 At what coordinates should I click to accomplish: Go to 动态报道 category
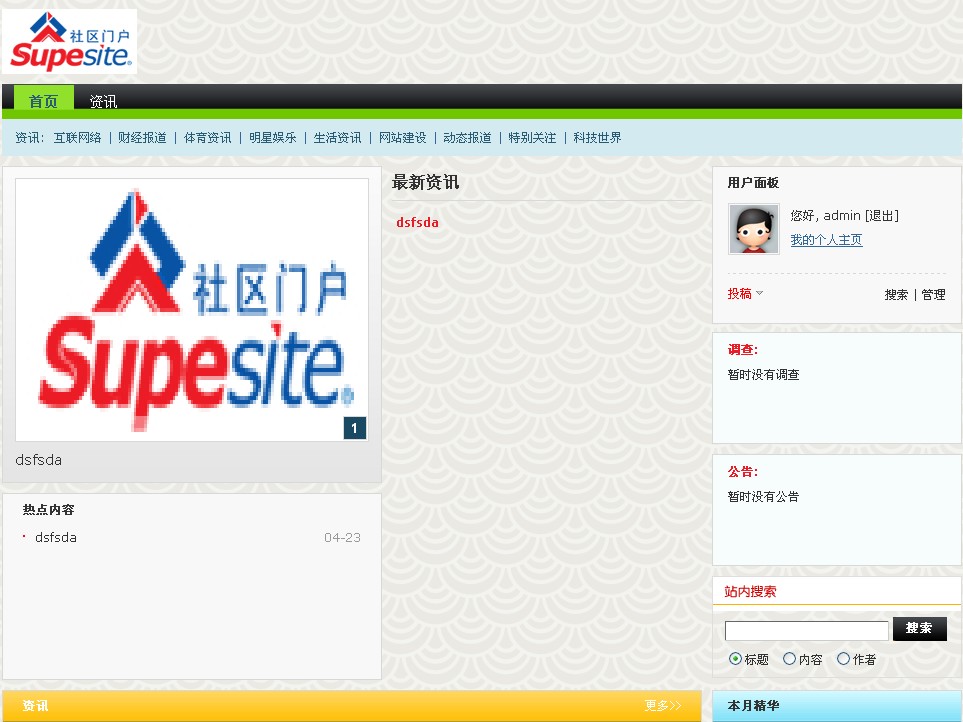467,138
